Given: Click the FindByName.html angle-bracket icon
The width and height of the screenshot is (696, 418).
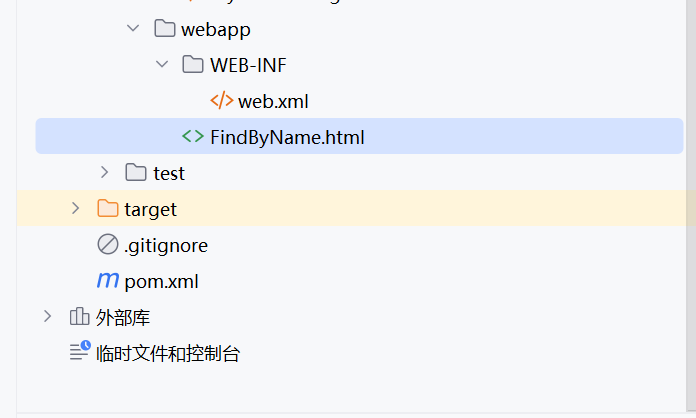Looking at the screenshot, I should coord(193,137).
